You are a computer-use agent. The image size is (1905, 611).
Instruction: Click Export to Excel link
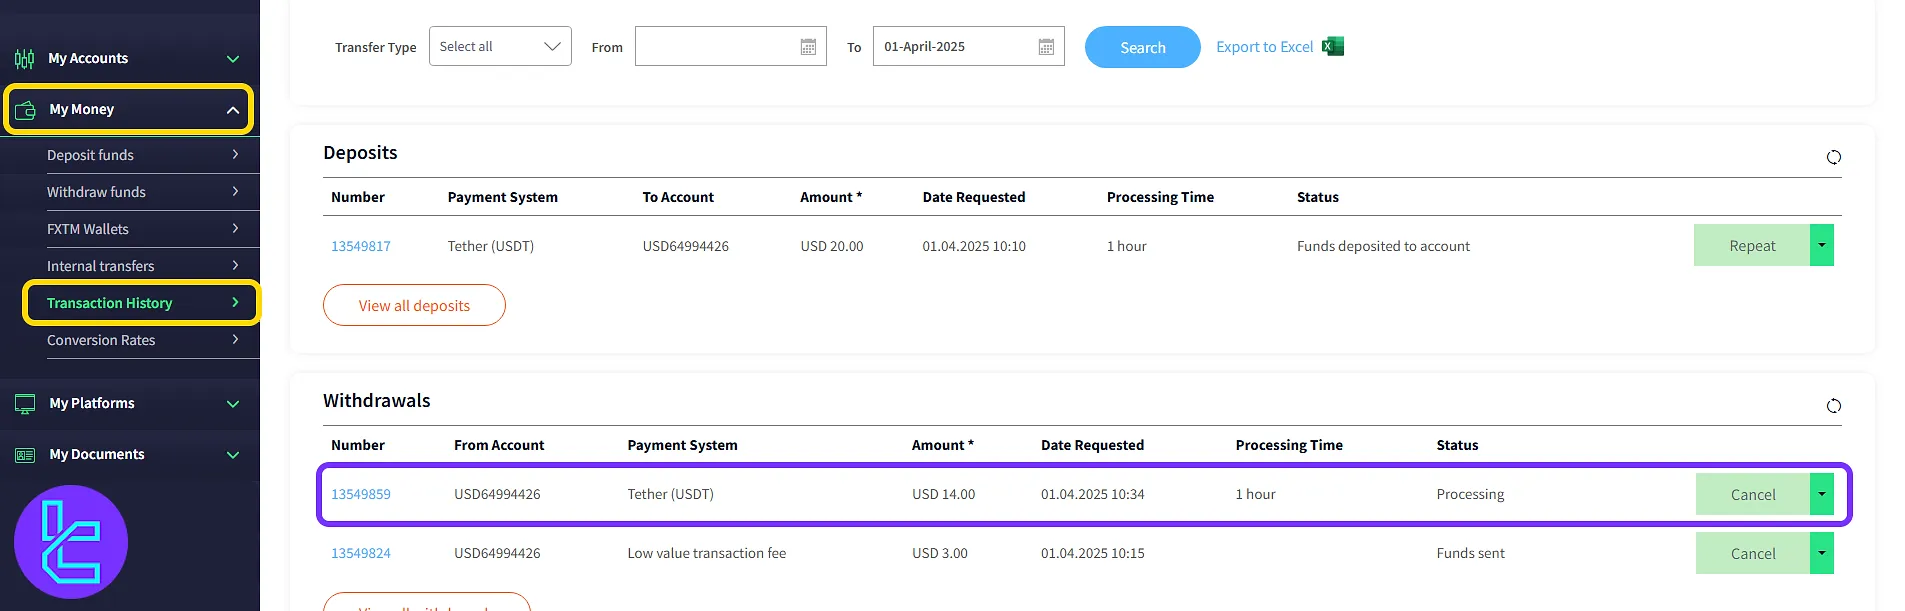pyautogui.click(x=1264, y=47)
